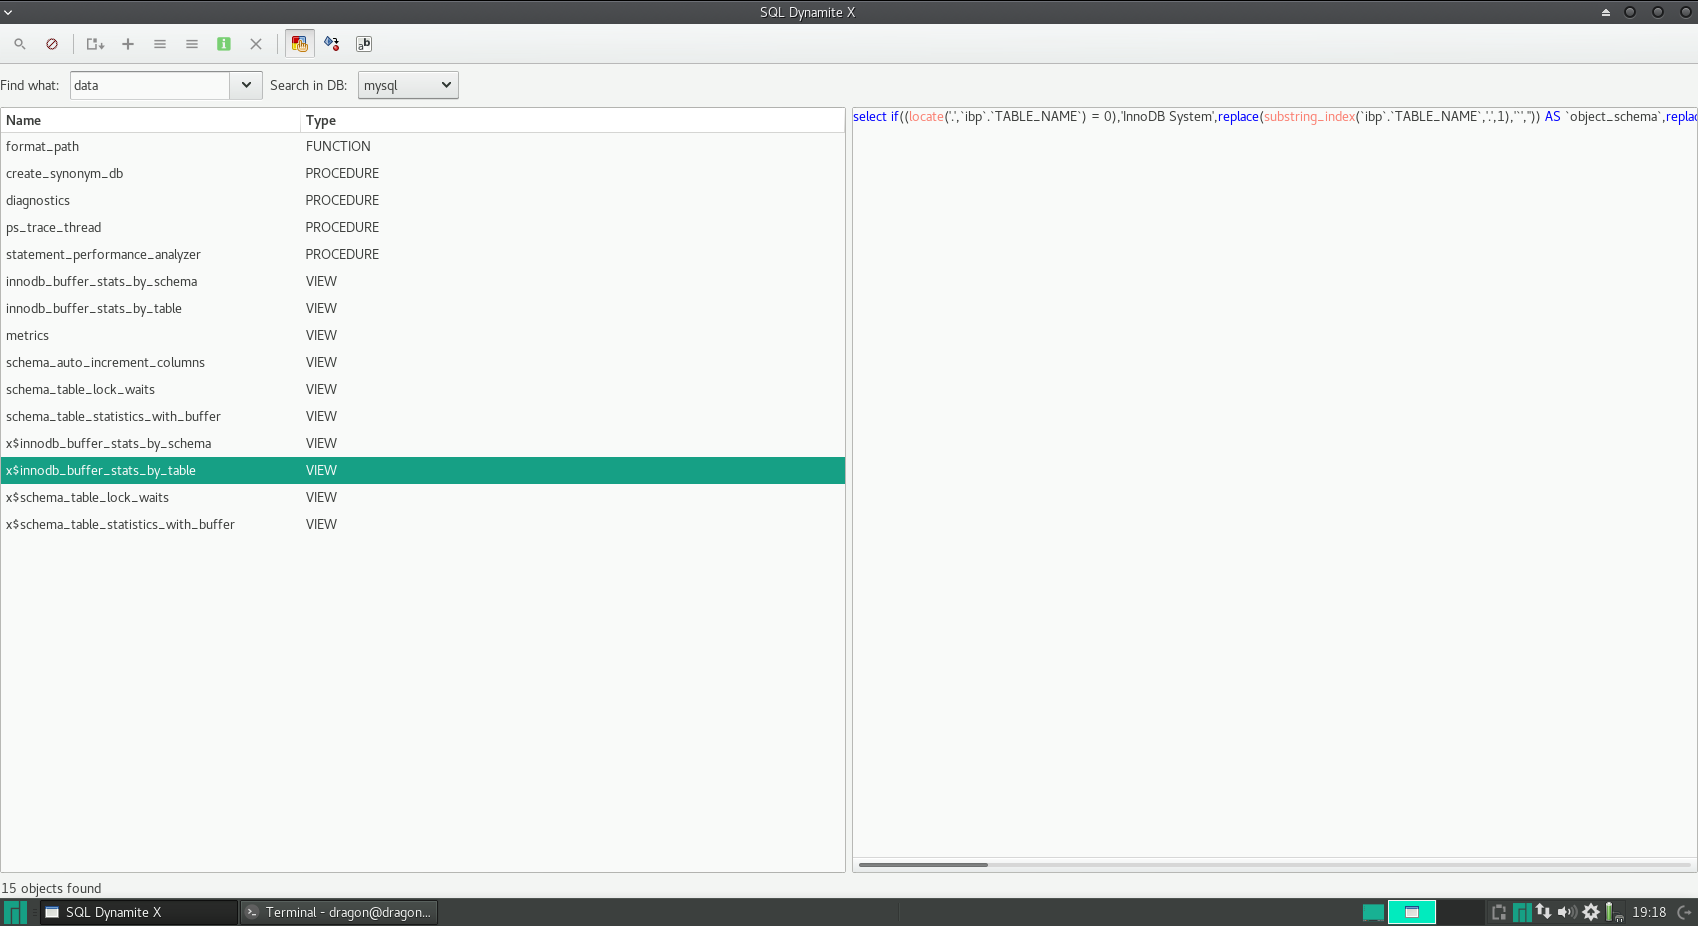Click the green info icon

point(224,44)
